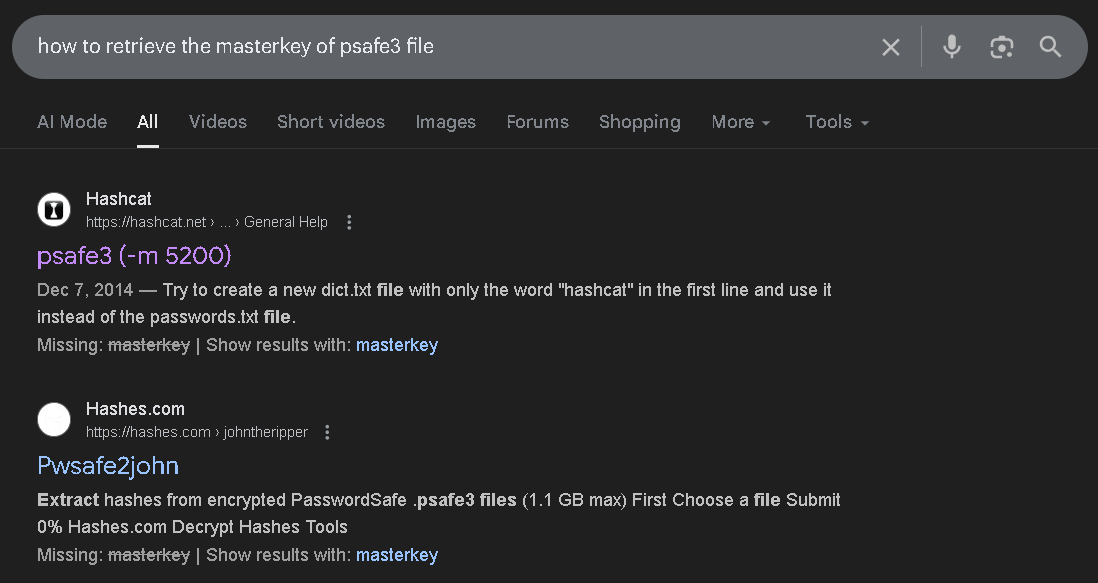Open Google Lens image search icon

[1001, 47]
